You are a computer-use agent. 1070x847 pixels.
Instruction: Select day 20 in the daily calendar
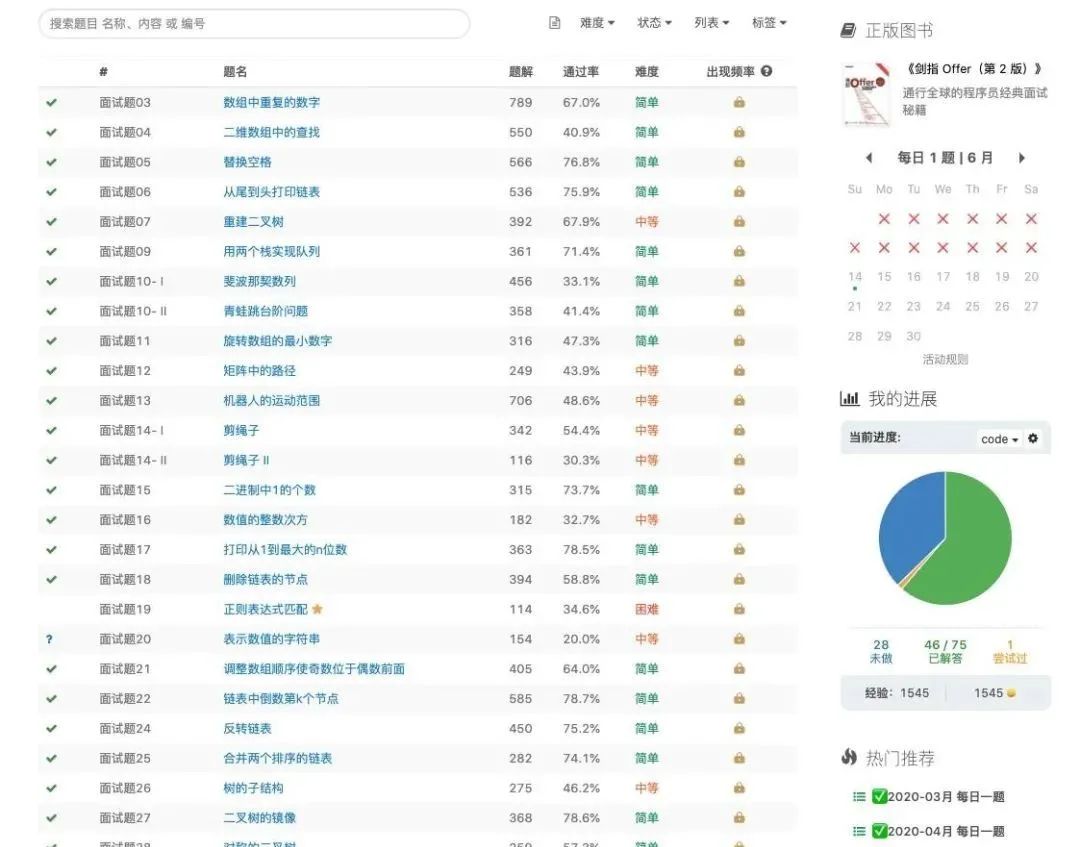(x=1031, y=277)
